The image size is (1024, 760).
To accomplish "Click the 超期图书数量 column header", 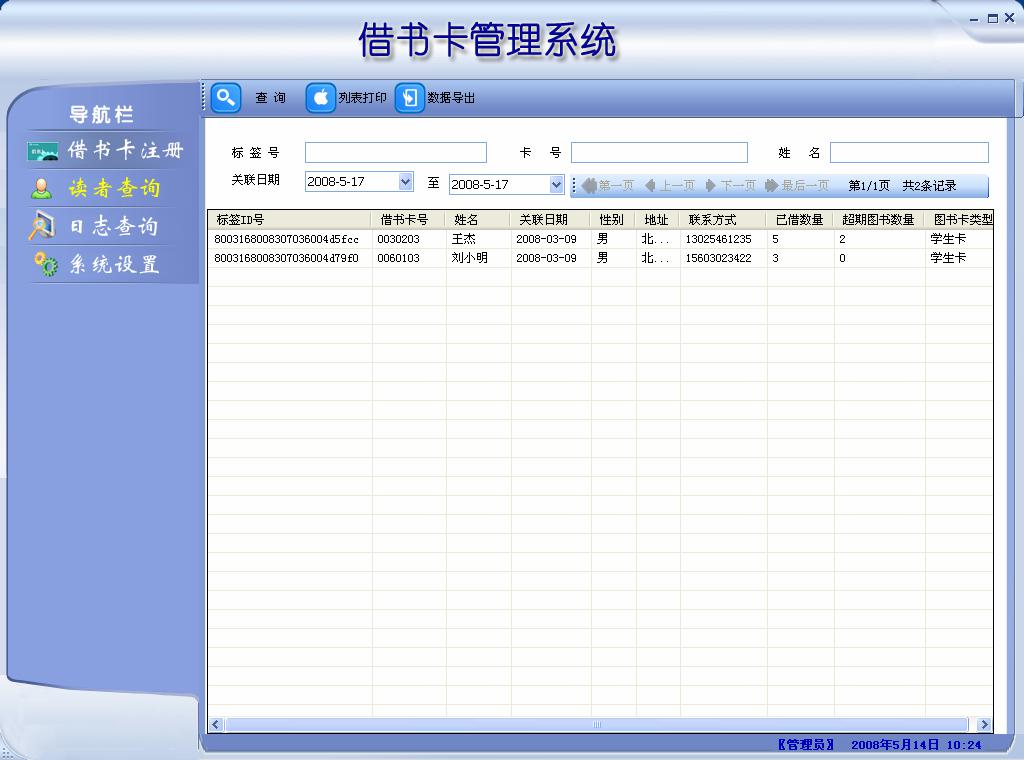I will [879, 220].
